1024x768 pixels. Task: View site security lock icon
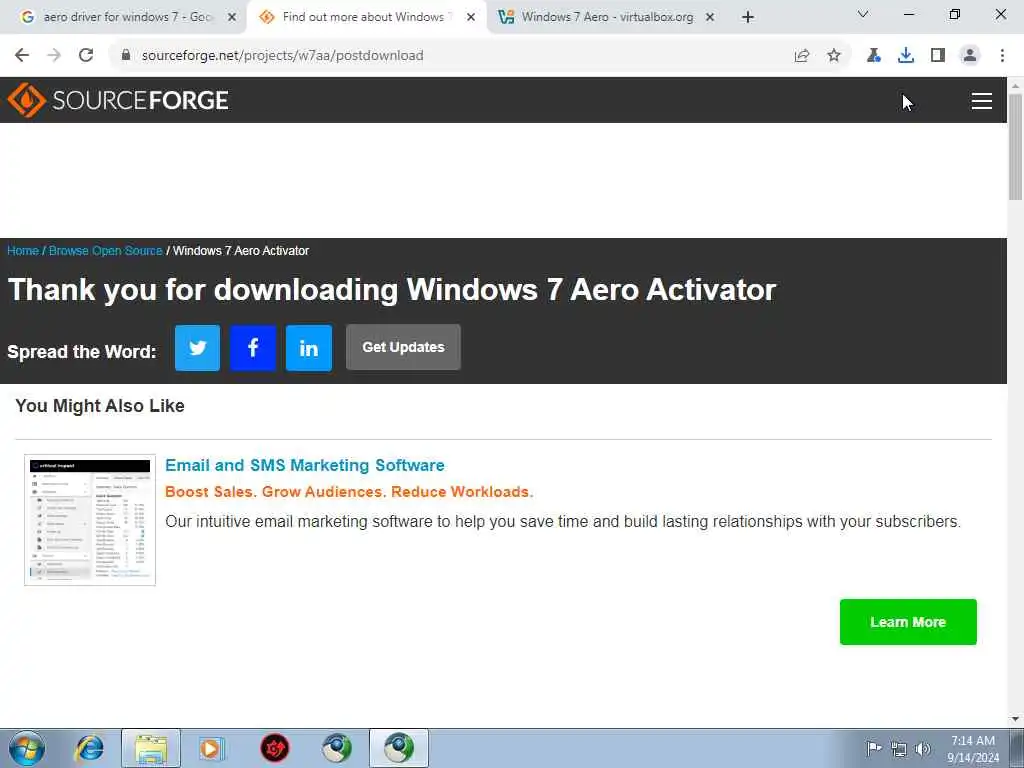(x=126, y=56)
